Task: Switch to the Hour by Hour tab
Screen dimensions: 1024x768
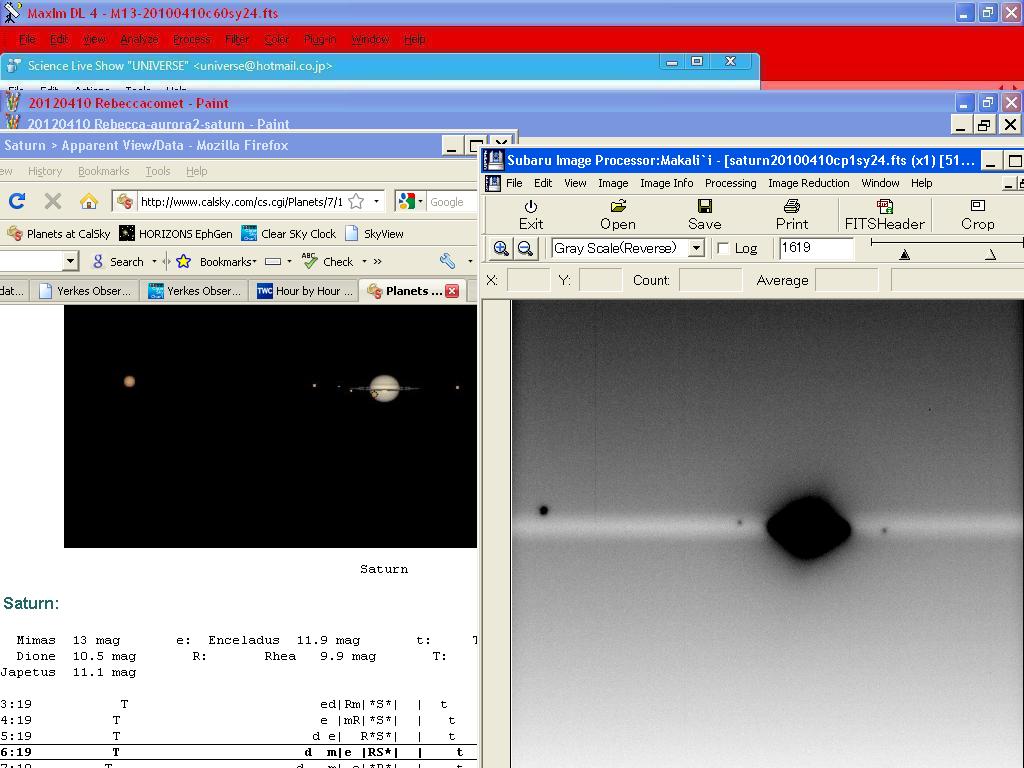Action: (x=305, y=291)
